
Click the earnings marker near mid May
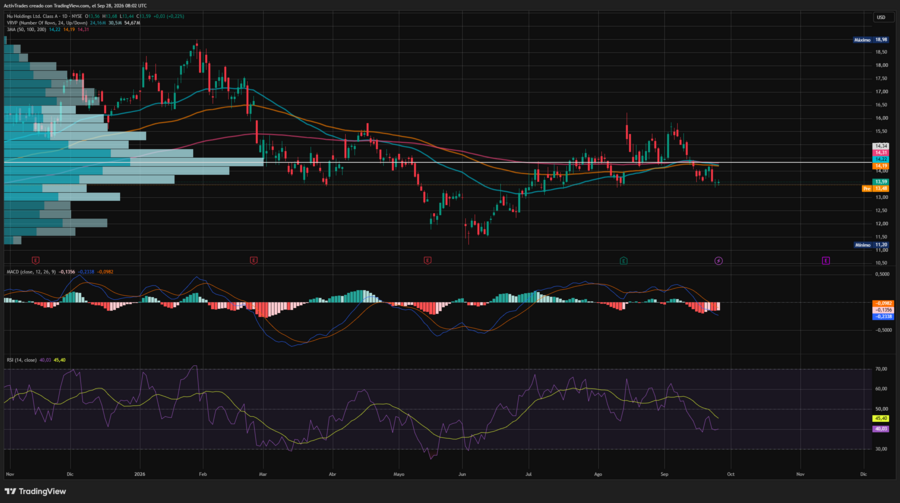428,260
